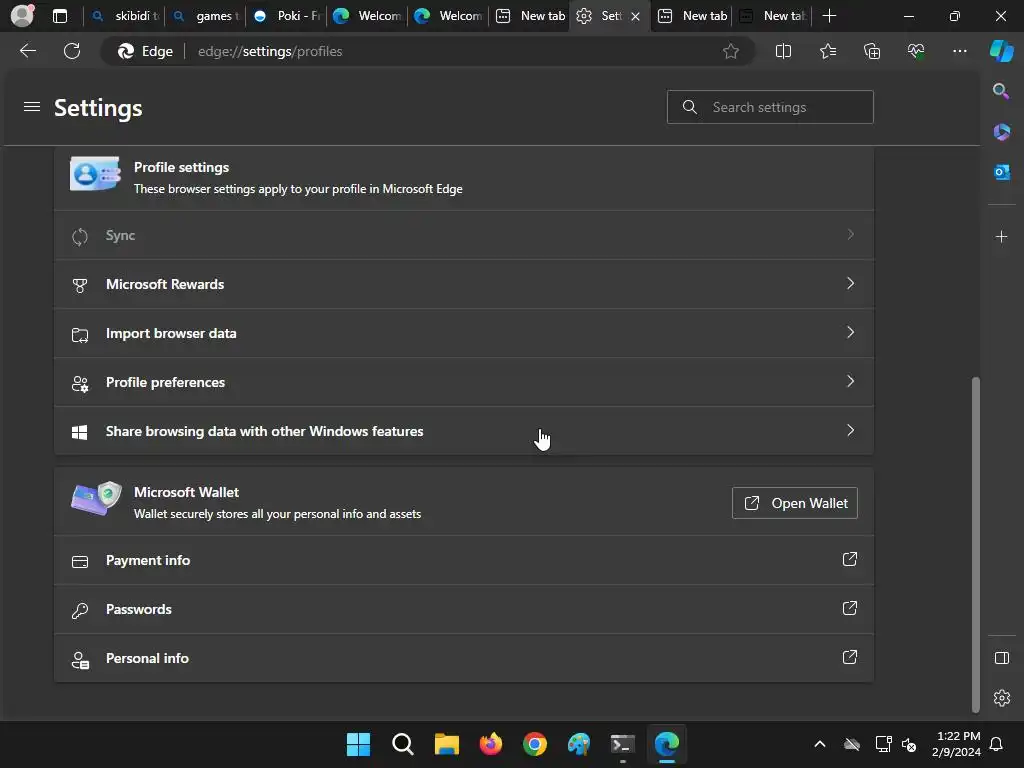
Task: Open the profile avatar menu
Action: (x=22, y=16)
